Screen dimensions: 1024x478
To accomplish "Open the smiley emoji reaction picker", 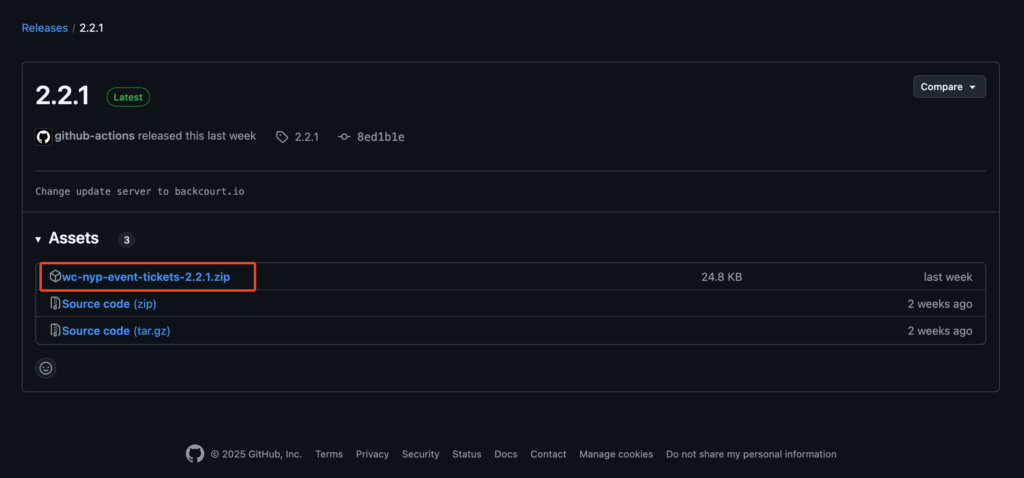I will (46, 368).
